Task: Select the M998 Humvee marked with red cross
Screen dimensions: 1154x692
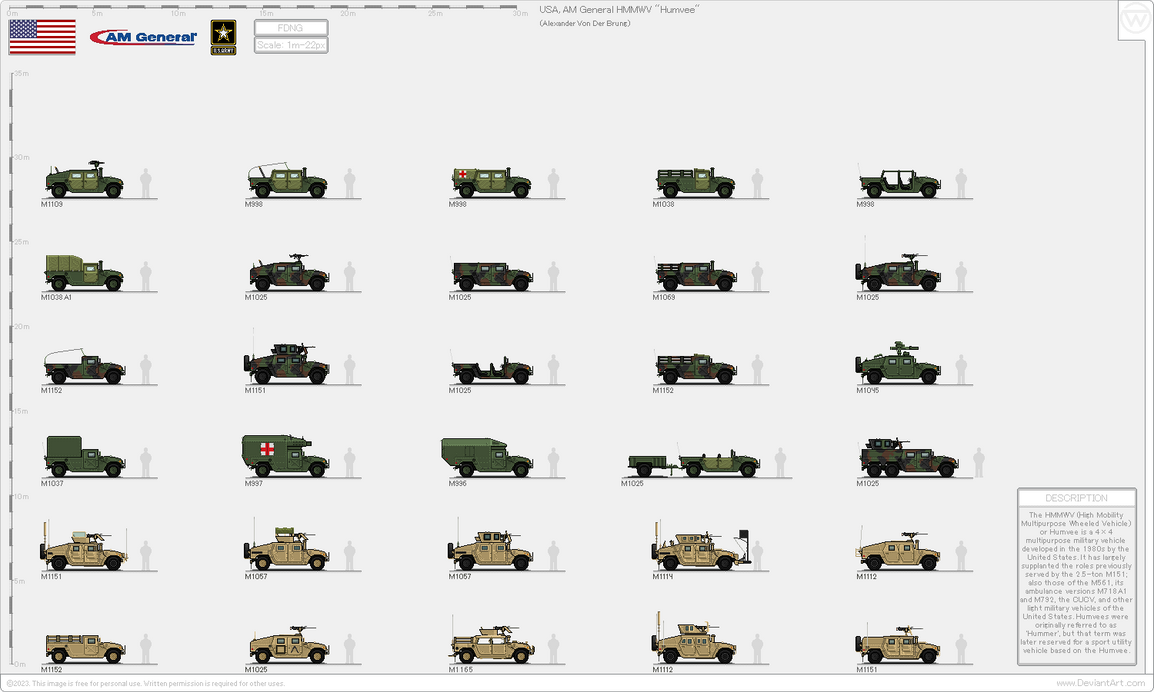Action: point(492,182)
